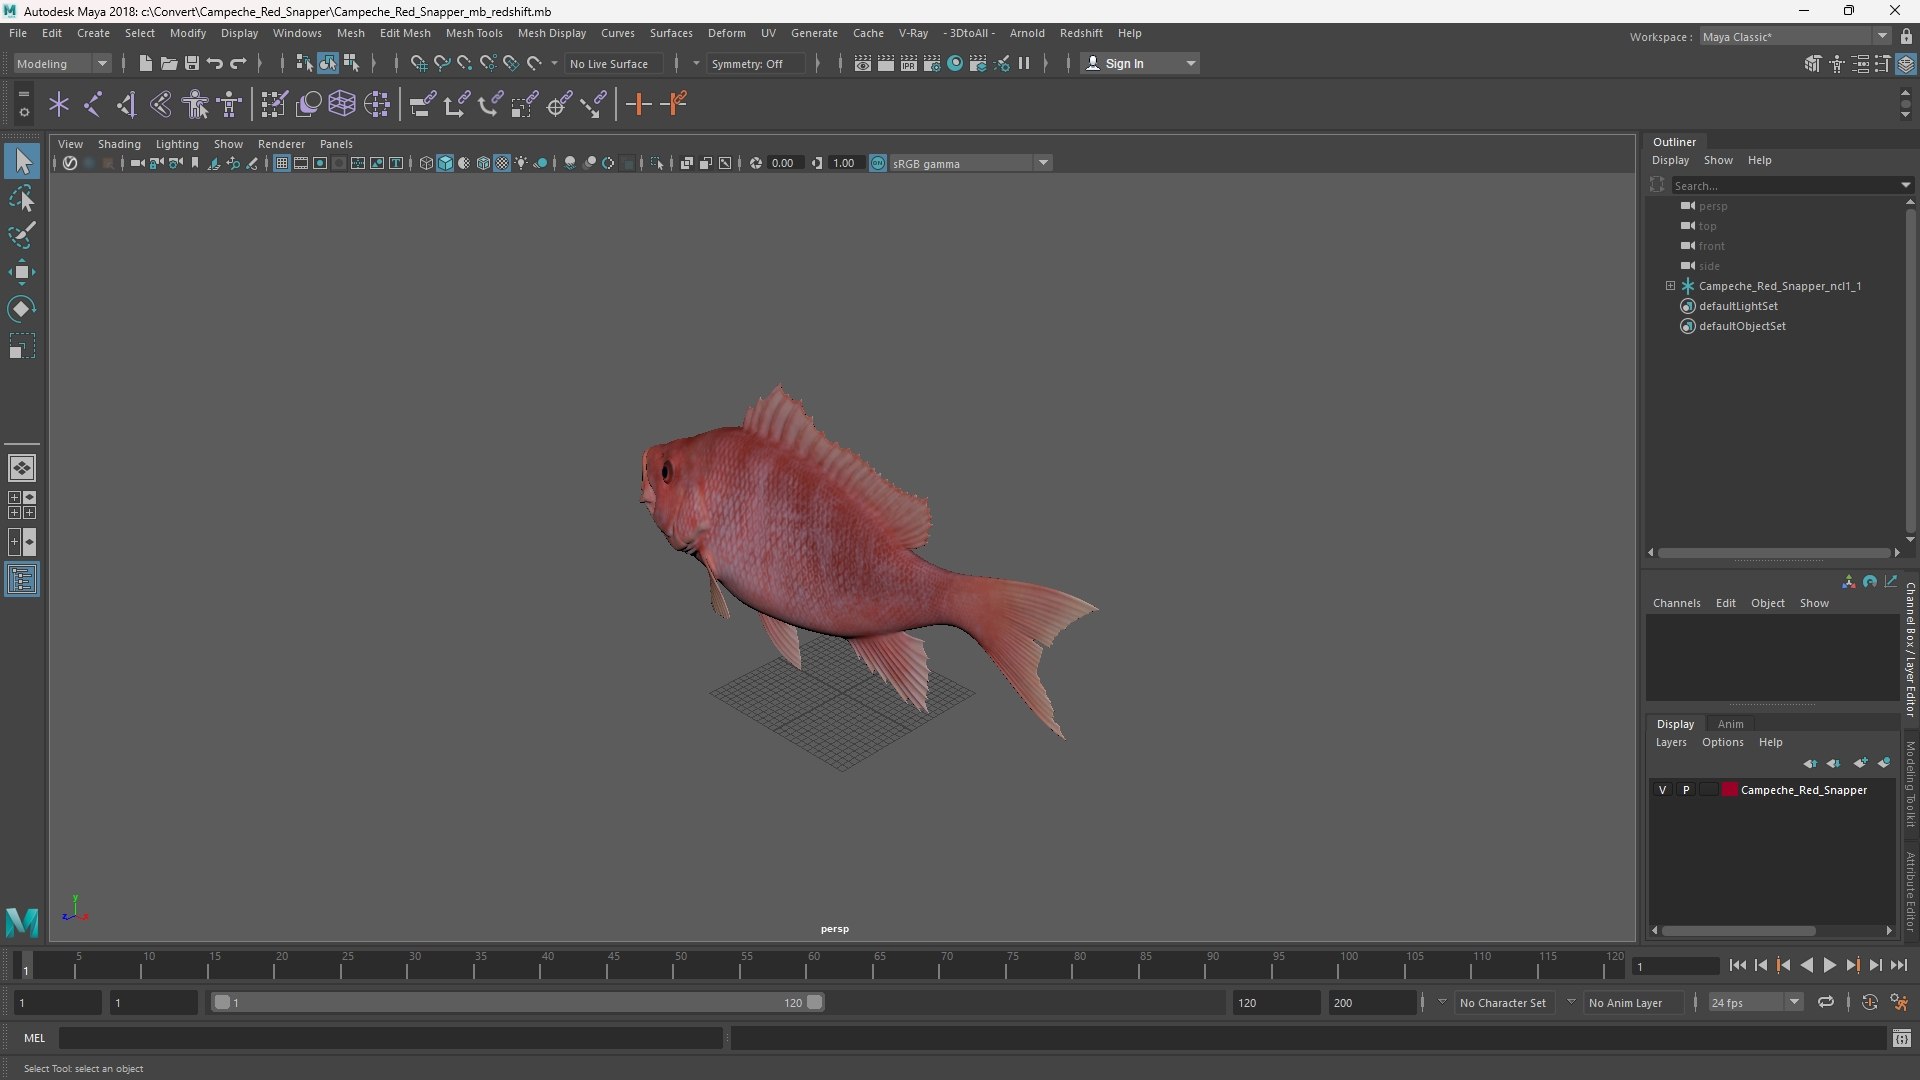Image resolution: width=1920 pixels, height=1080 pixels.
Task: Open the Redshift menu
Action: [x=1080, y=33]
